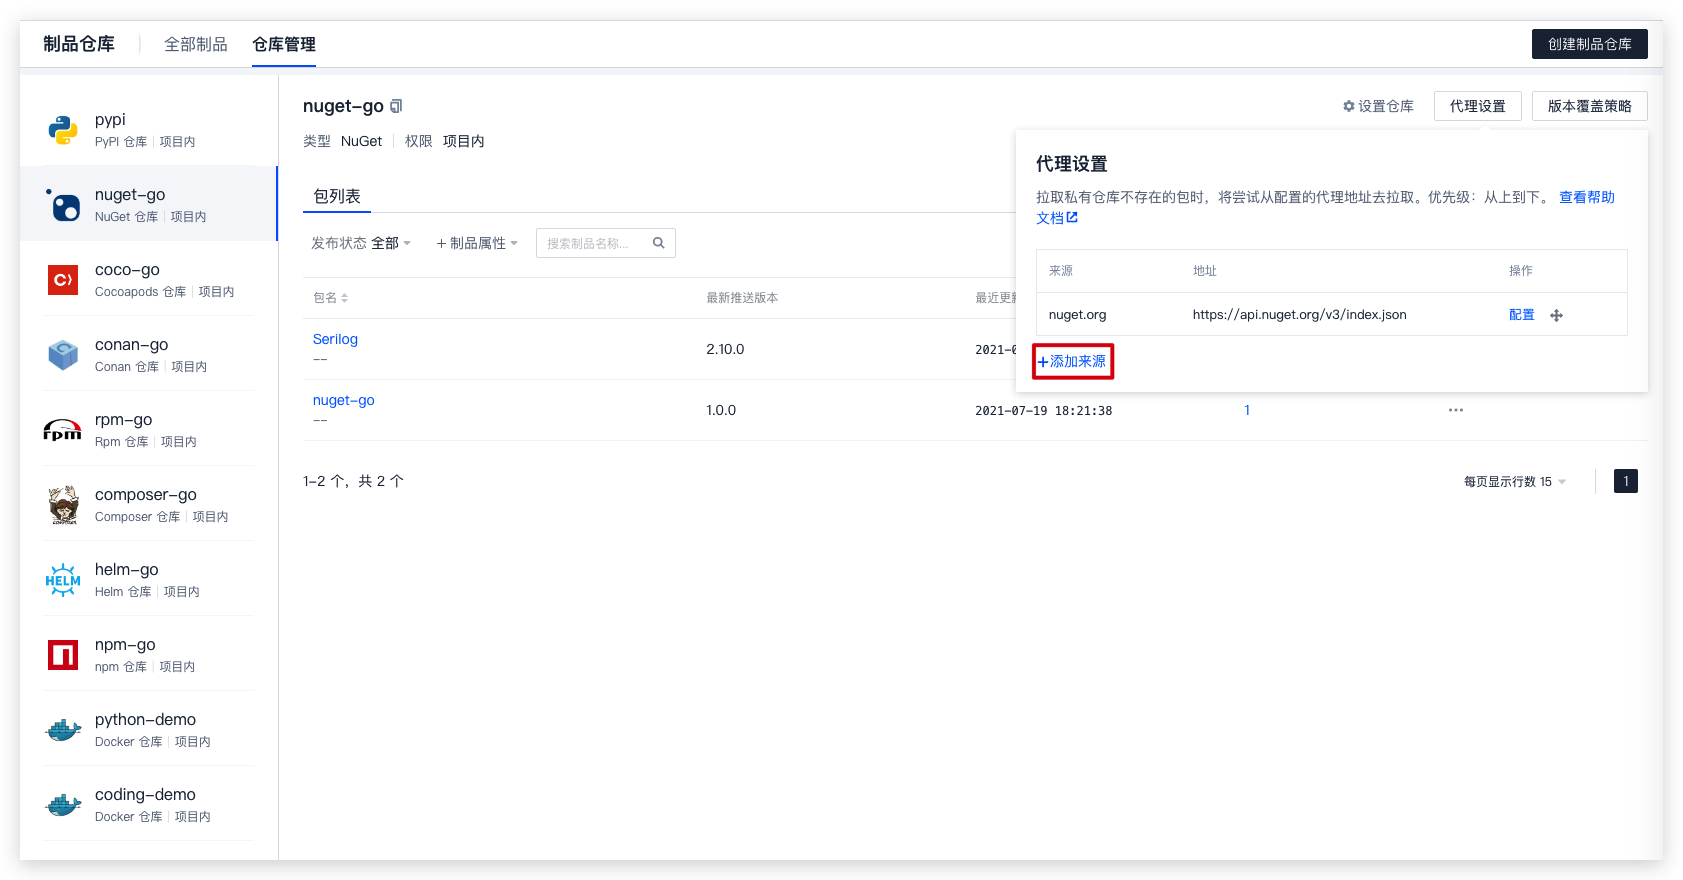Screen dimensions: 1683x880
Task: Click the npm-go red logo icon
Action: tap(63, 655)
